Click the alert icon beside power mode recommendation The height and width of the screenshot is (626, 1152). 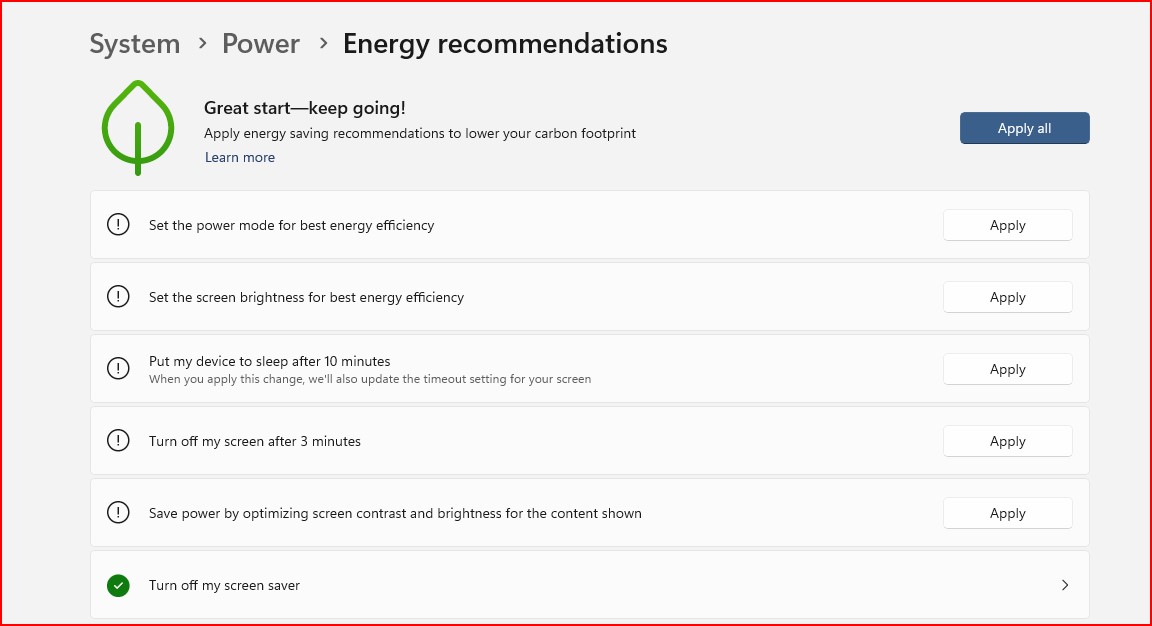pyautogui.click(x=118, y=225)
